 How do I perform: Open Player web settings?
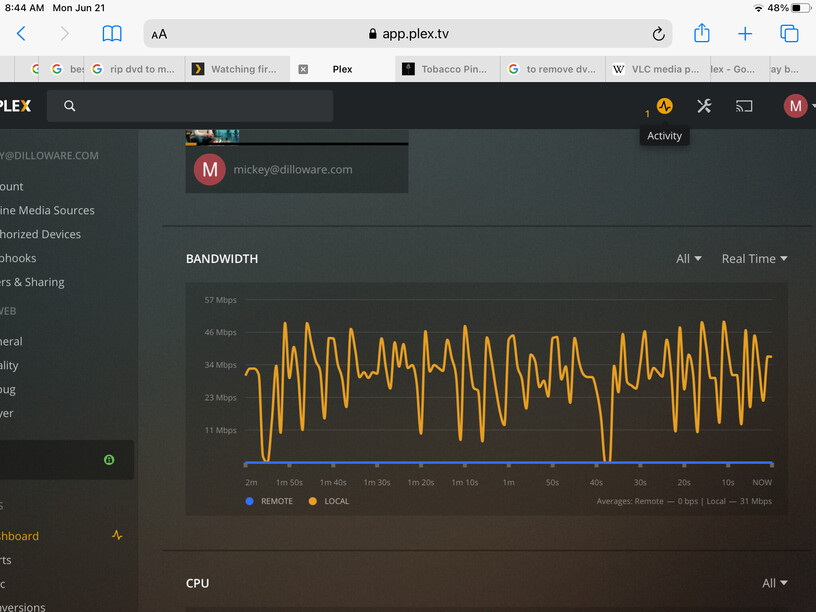pyautogui.click(x=7, y=413)
